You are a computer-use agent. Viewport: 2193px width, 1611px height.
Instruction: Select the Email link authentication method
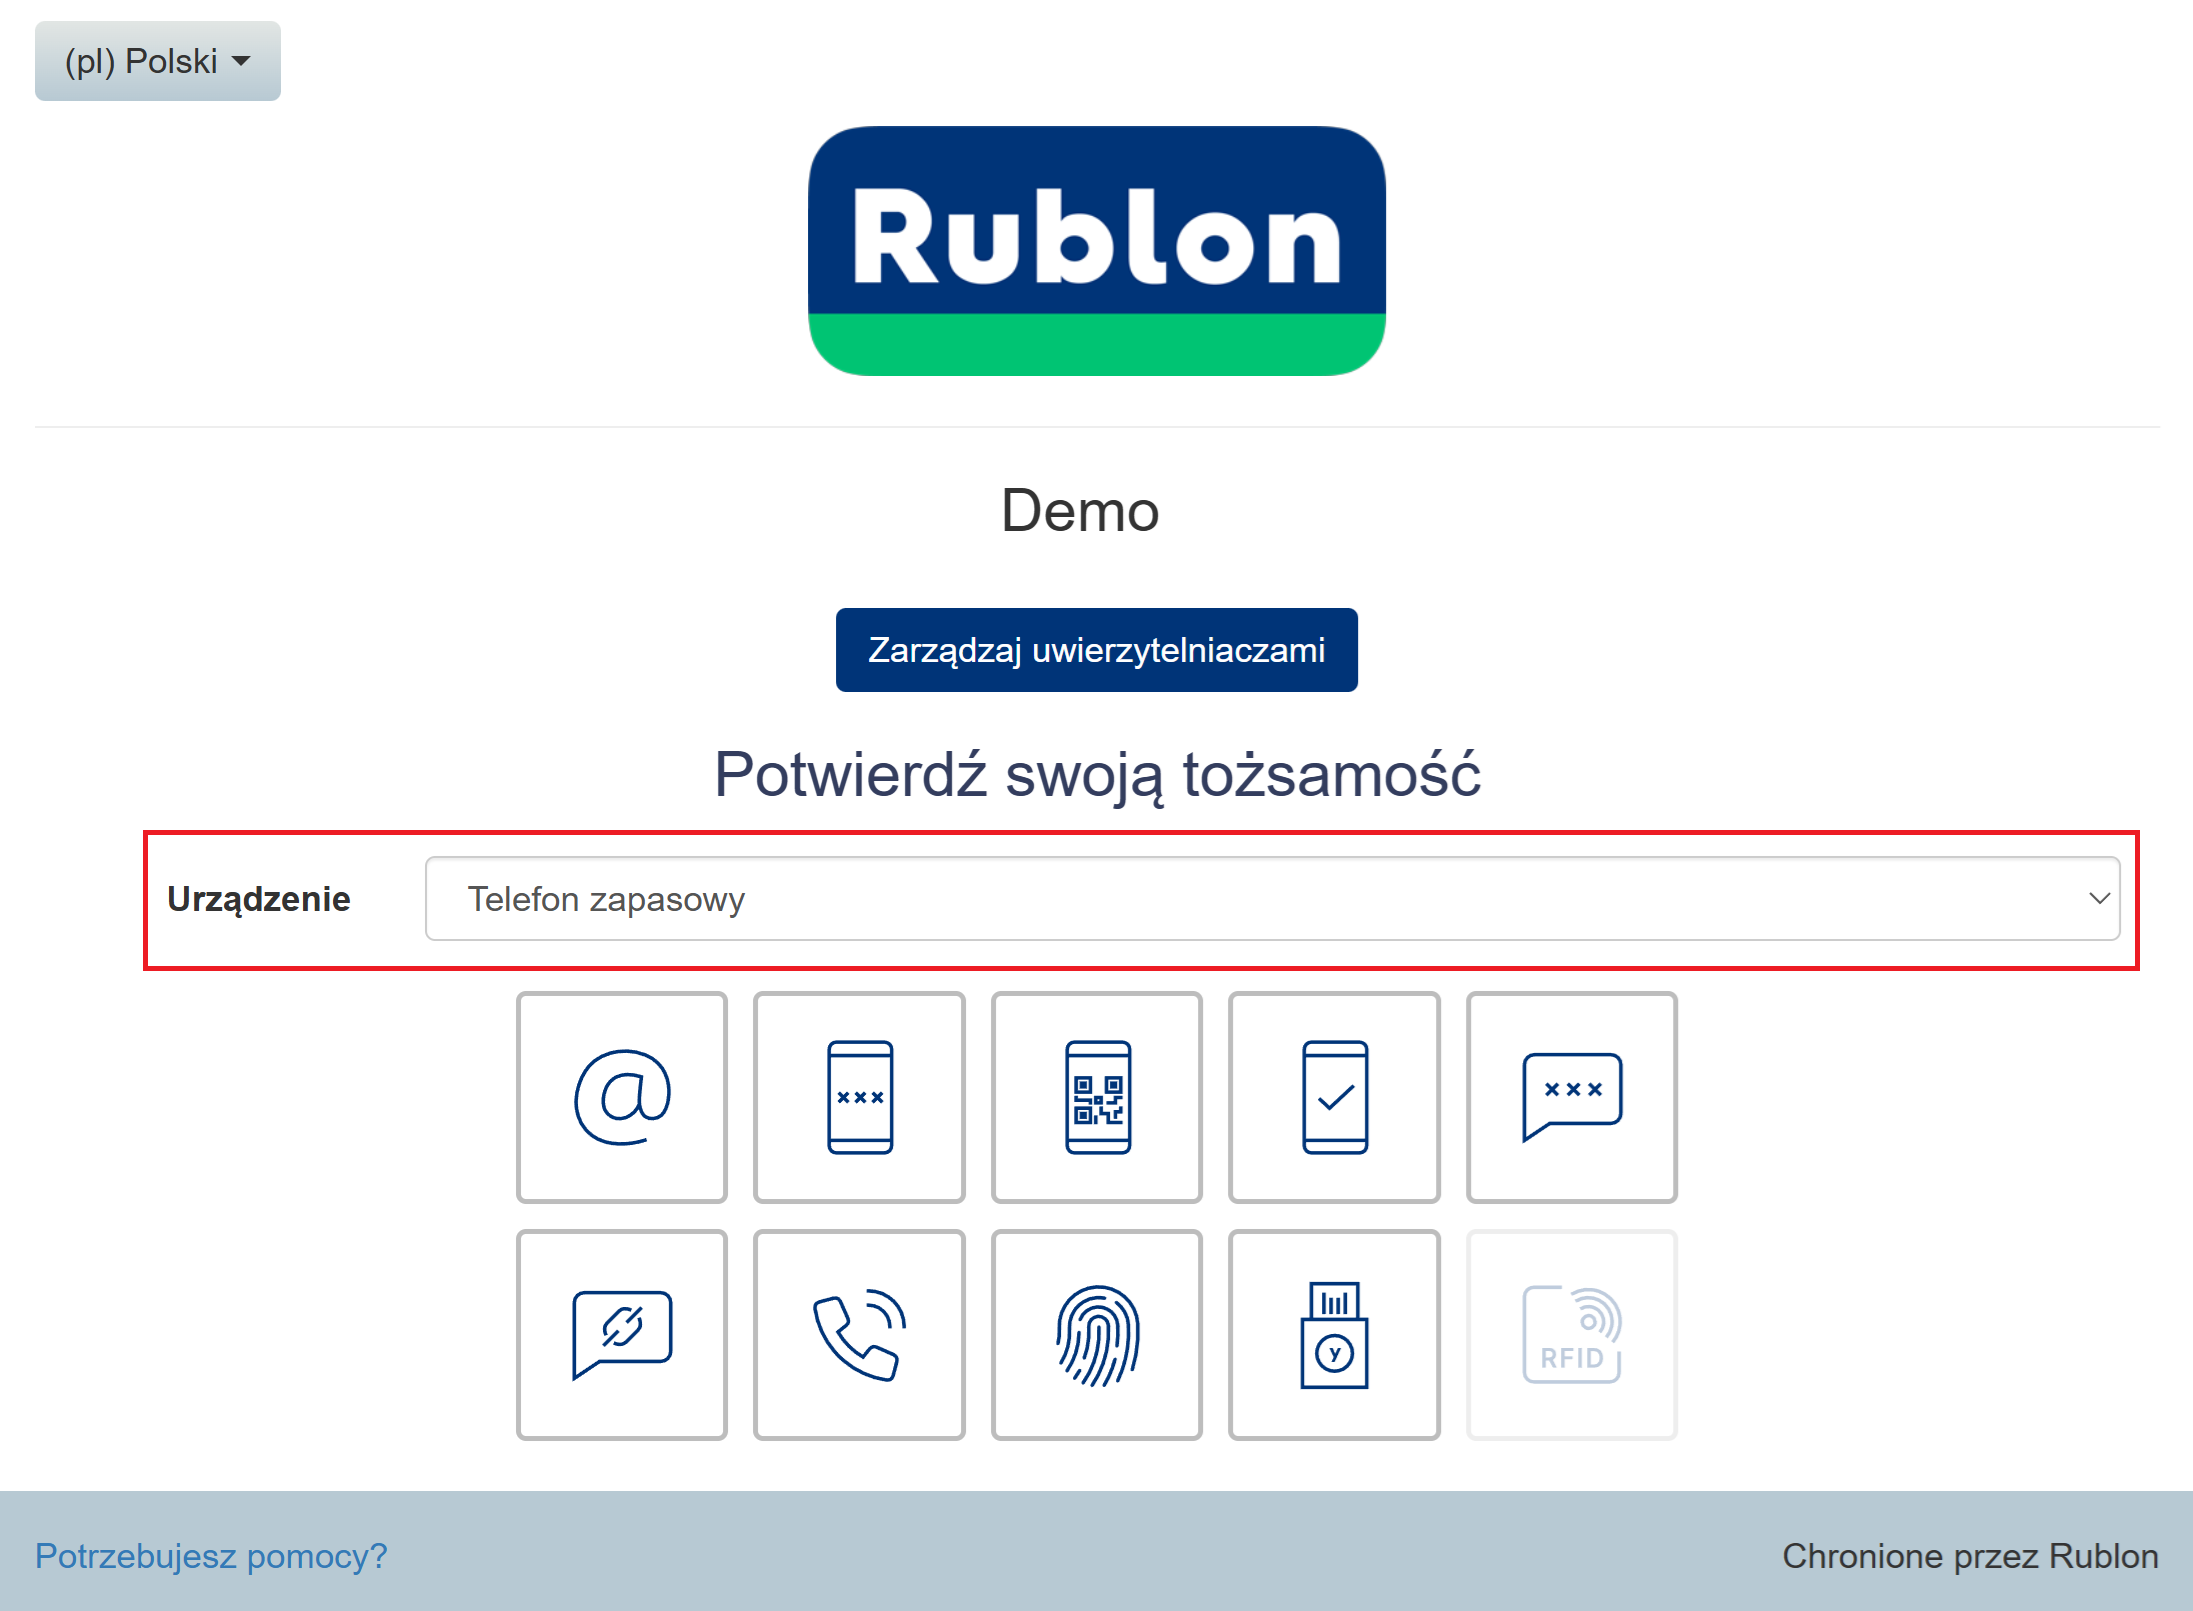coord(621,1097)
